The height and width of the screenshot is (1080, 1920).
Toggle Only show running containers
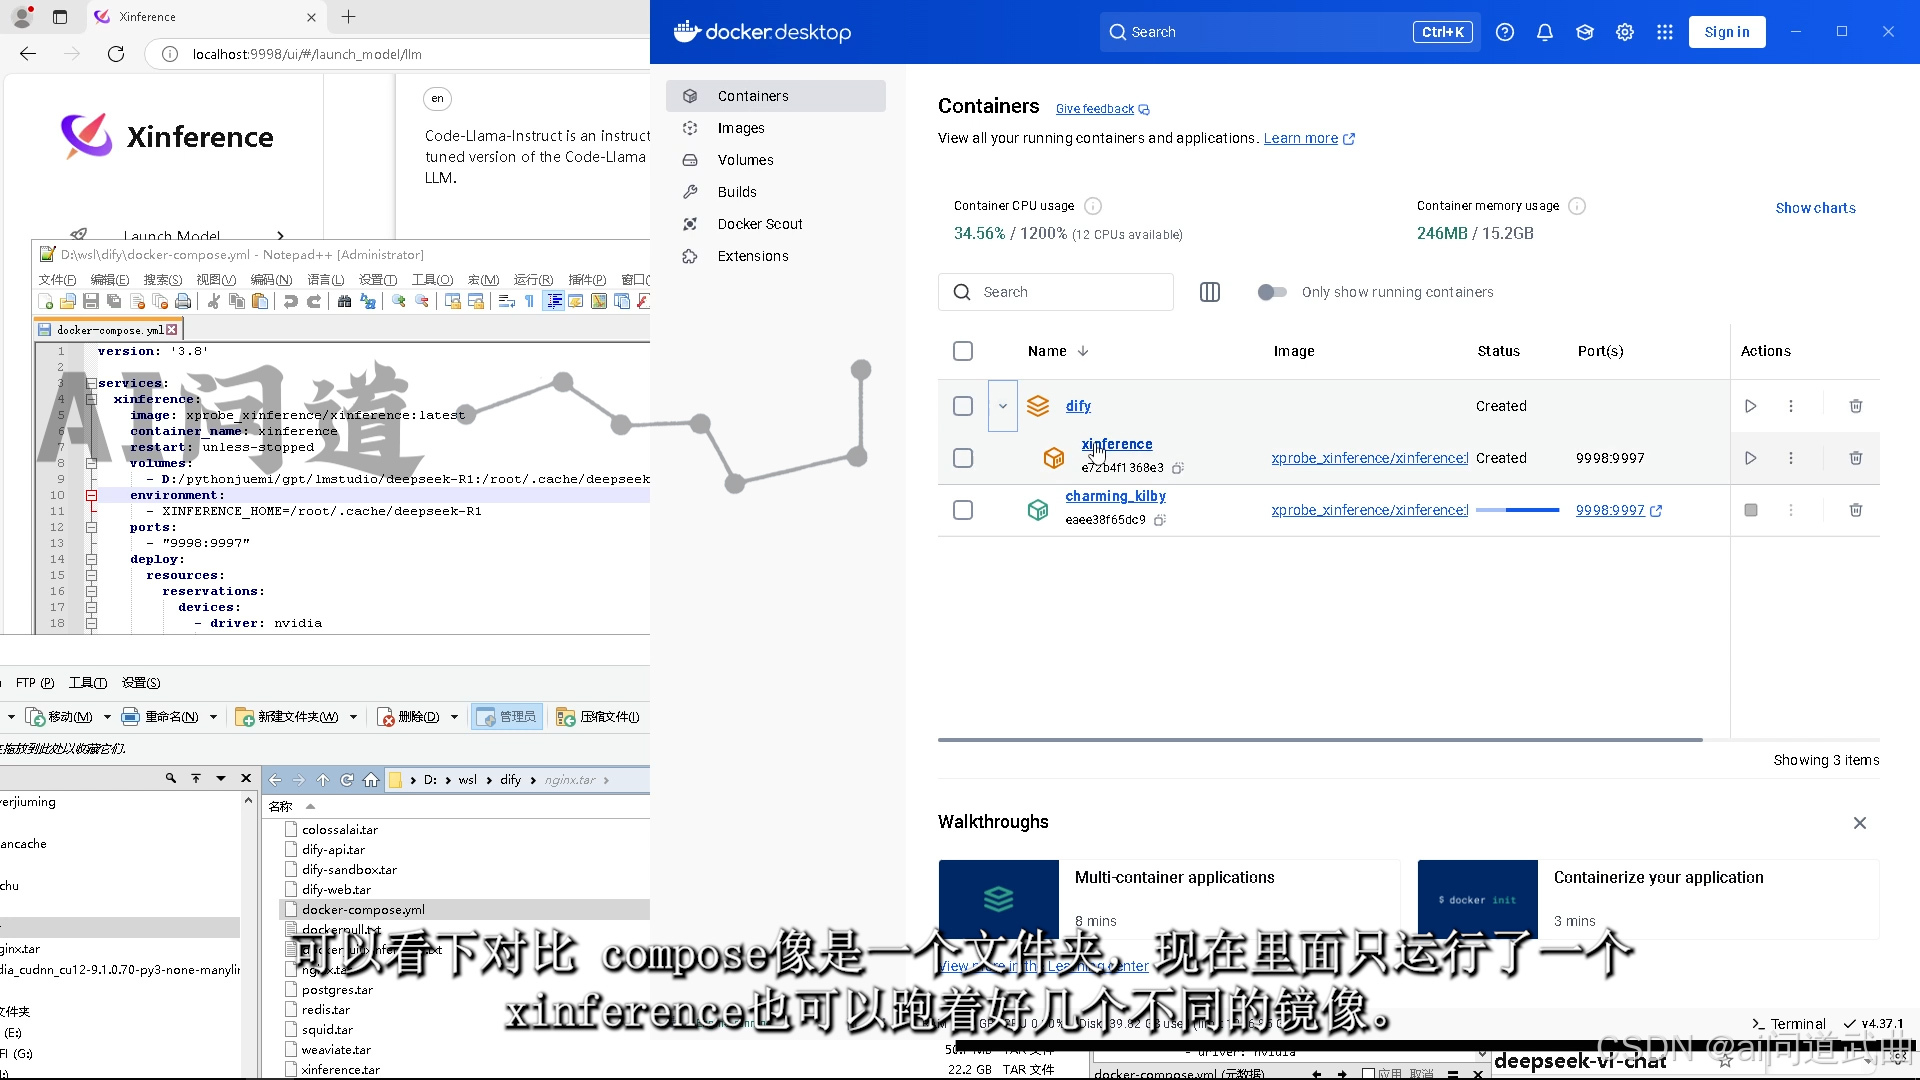coord(1271,292)
